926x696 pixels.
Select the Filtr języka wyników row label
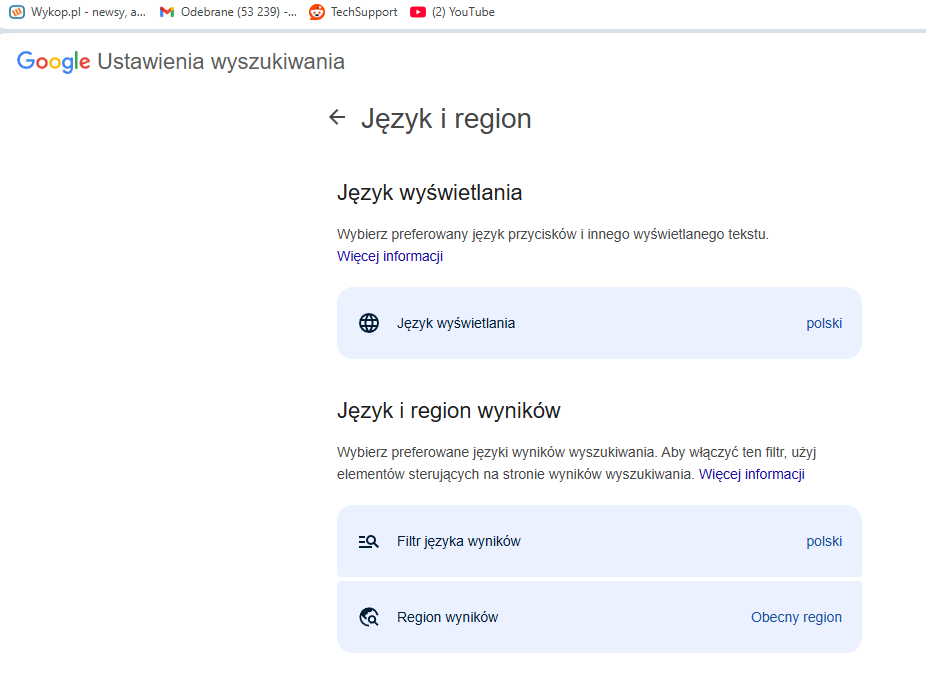point(459,541)
